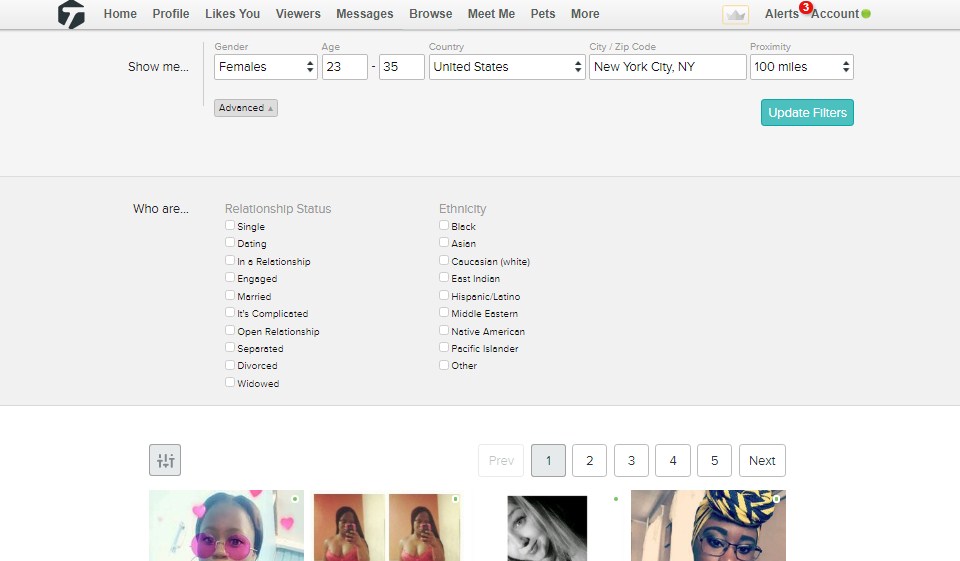This screenshot has height=561, width=960.
Task: Click the VIP crown icon
Action: tap(735, 15)
